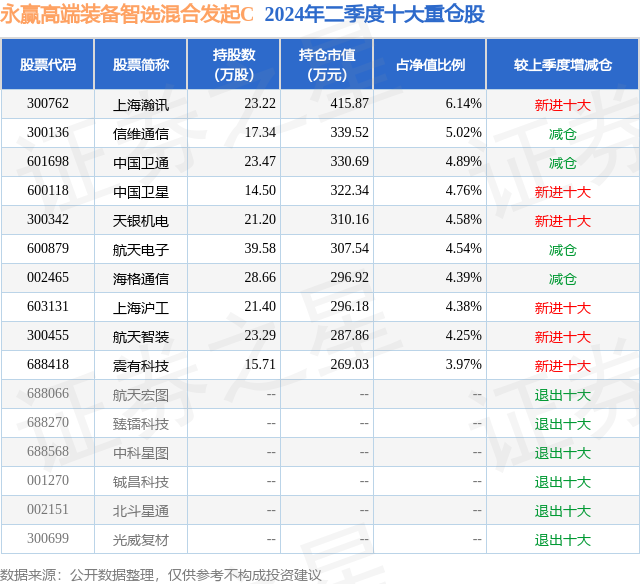Click the 占净值比例 column header
640x584 pixels.
pos(430,64)
